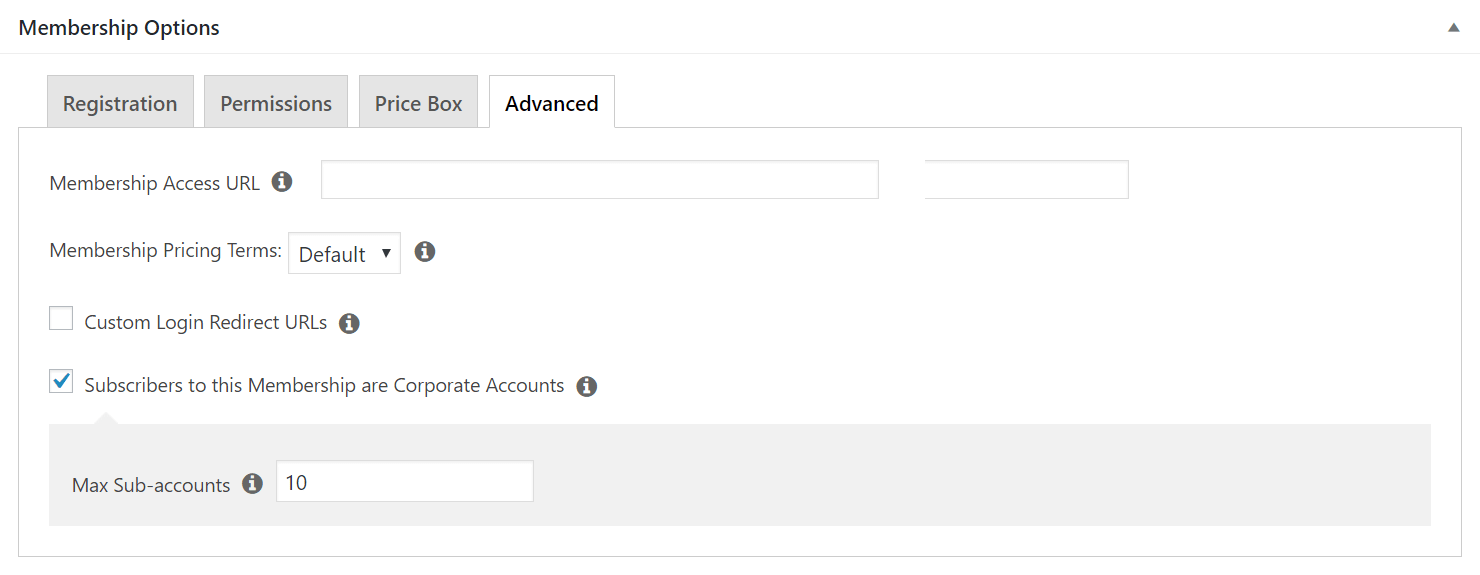This screenshot has width=1480, height=575.
Task: Show help for Custom Login Redirect URLs
Action: tap(349, 324)
